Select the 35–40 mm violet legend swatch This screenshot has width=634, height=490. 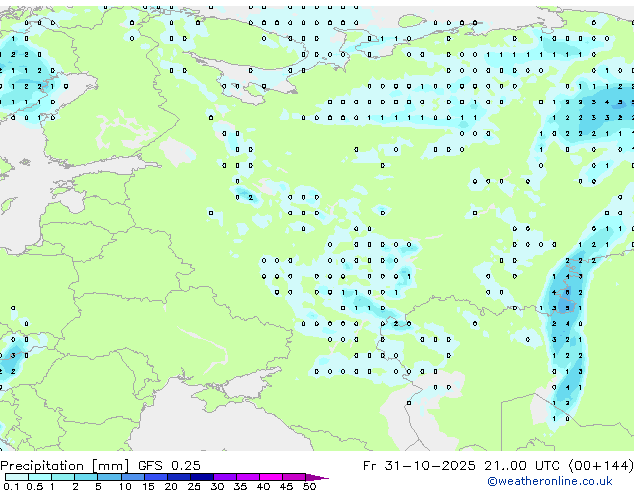pos(248,477)
